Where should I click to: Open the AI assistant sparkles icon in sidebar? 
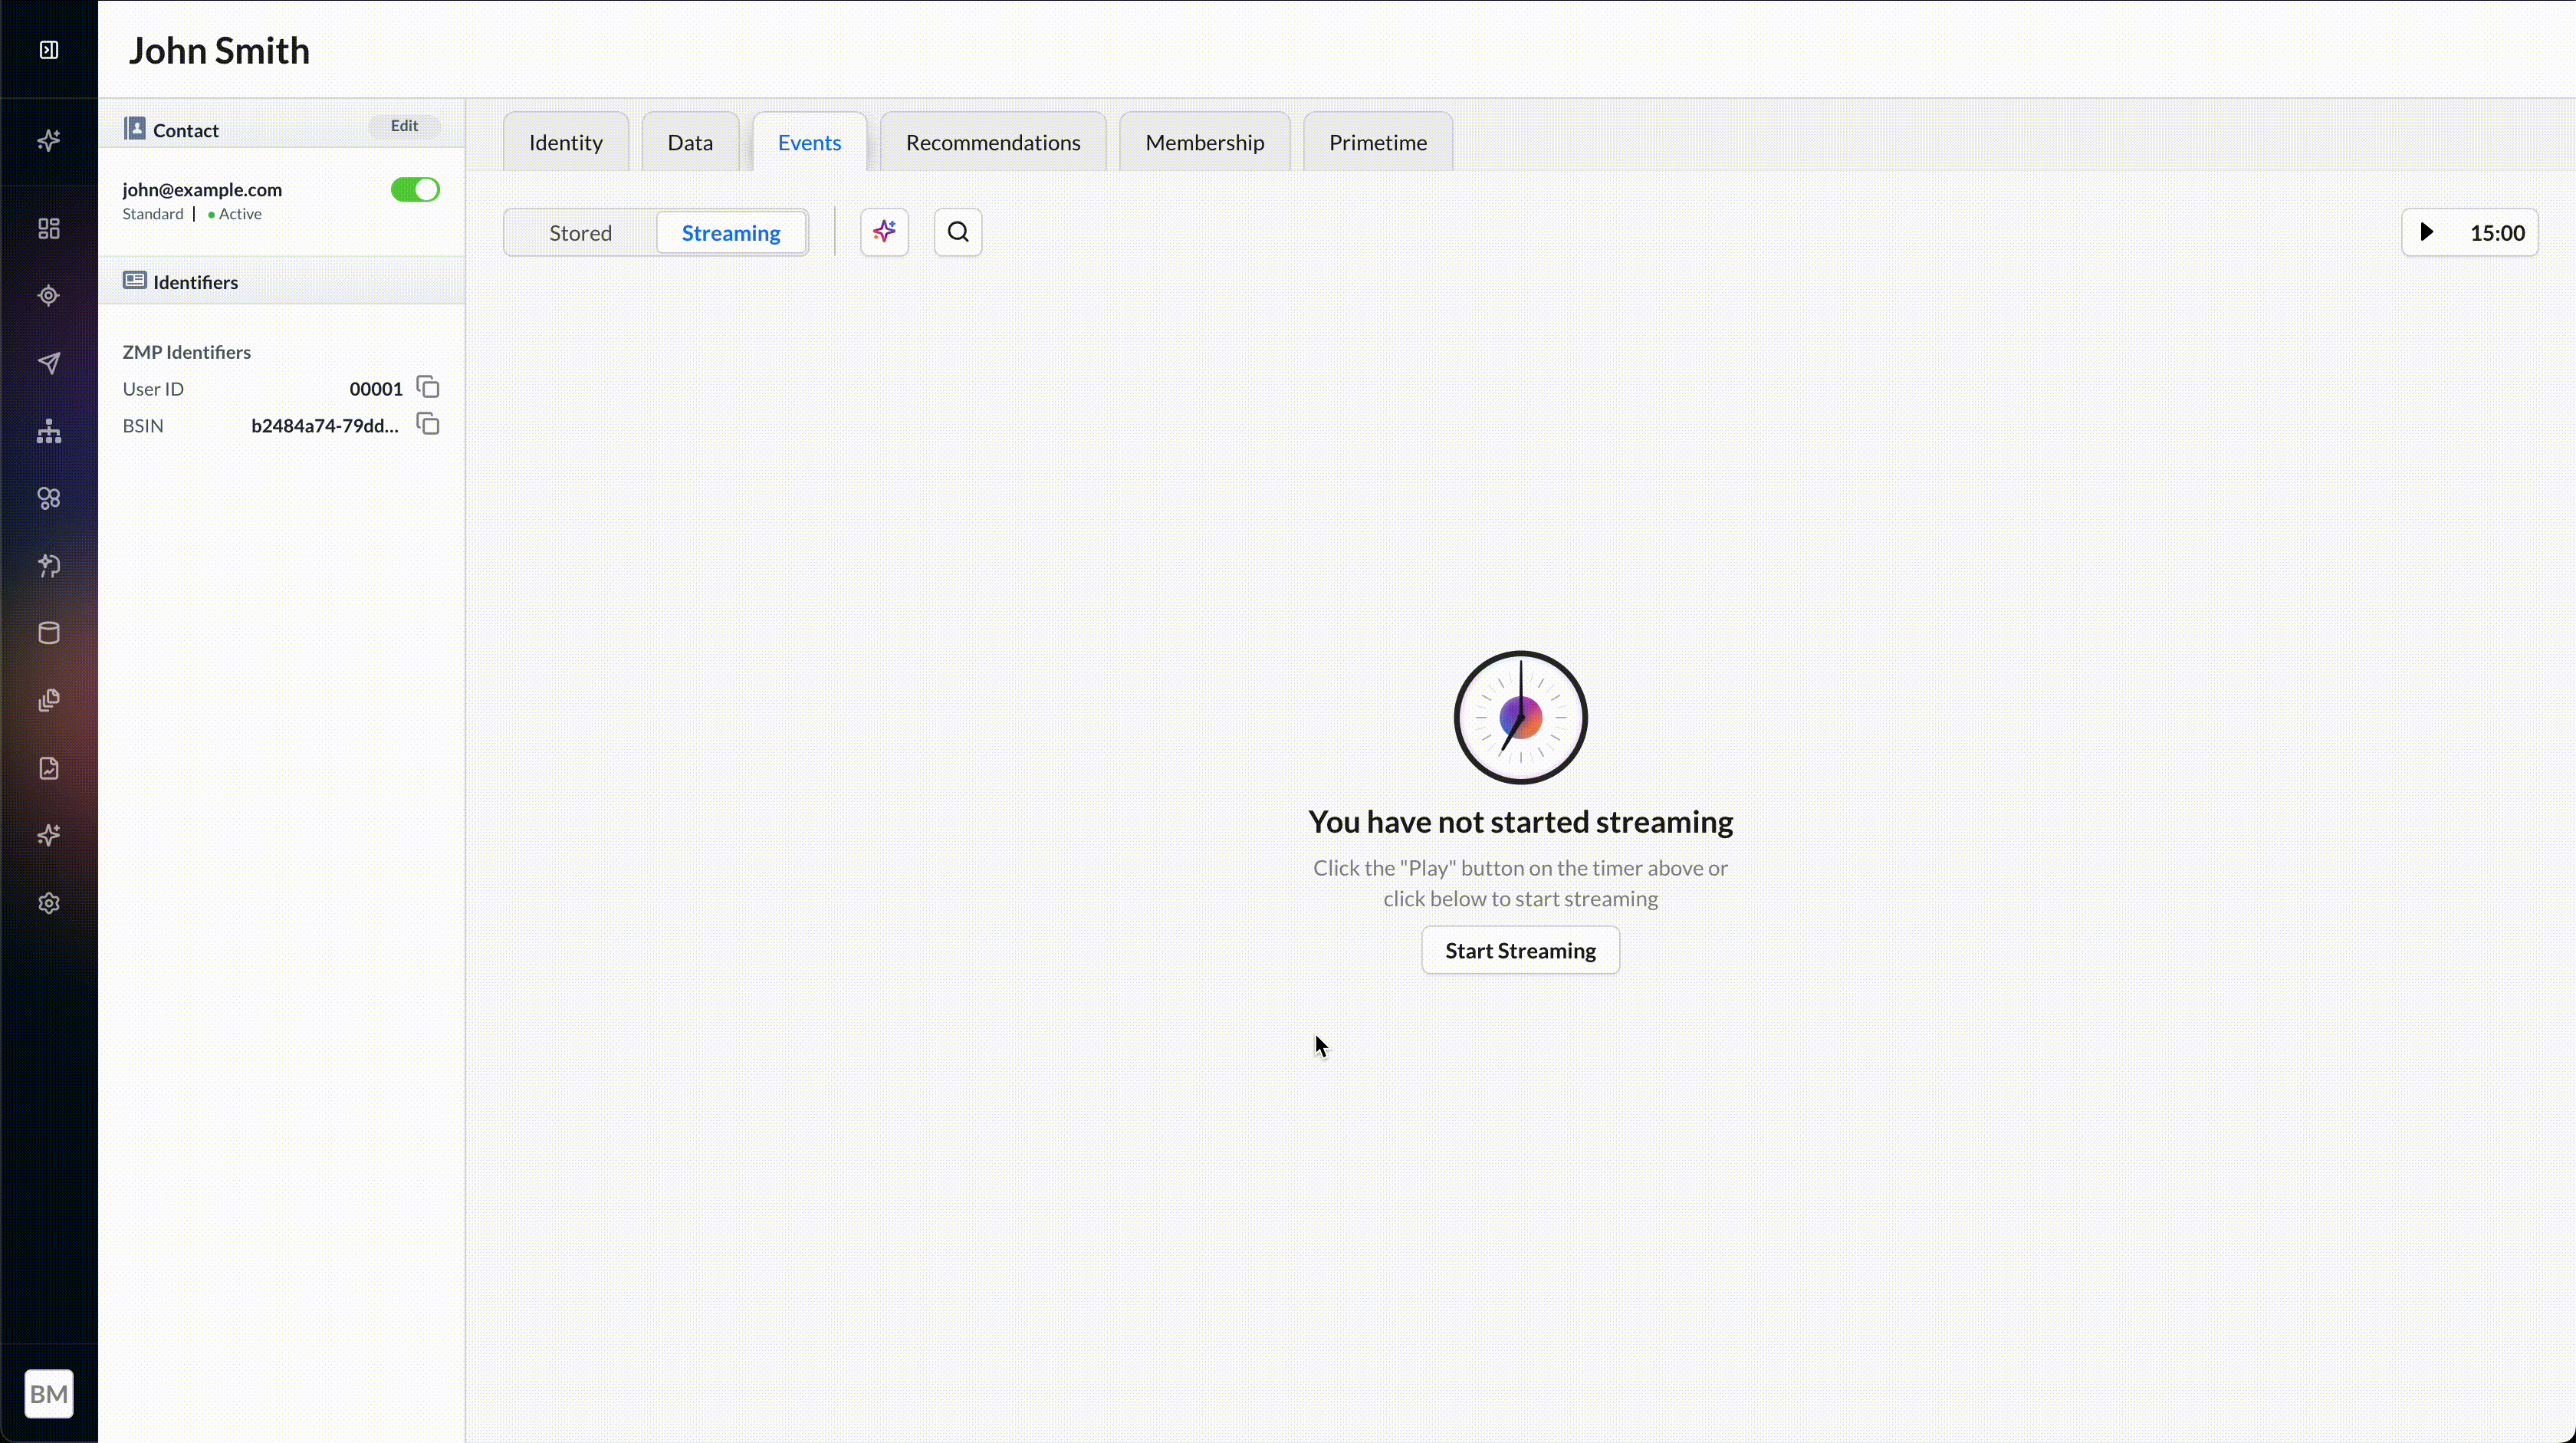tap(48, 141)
